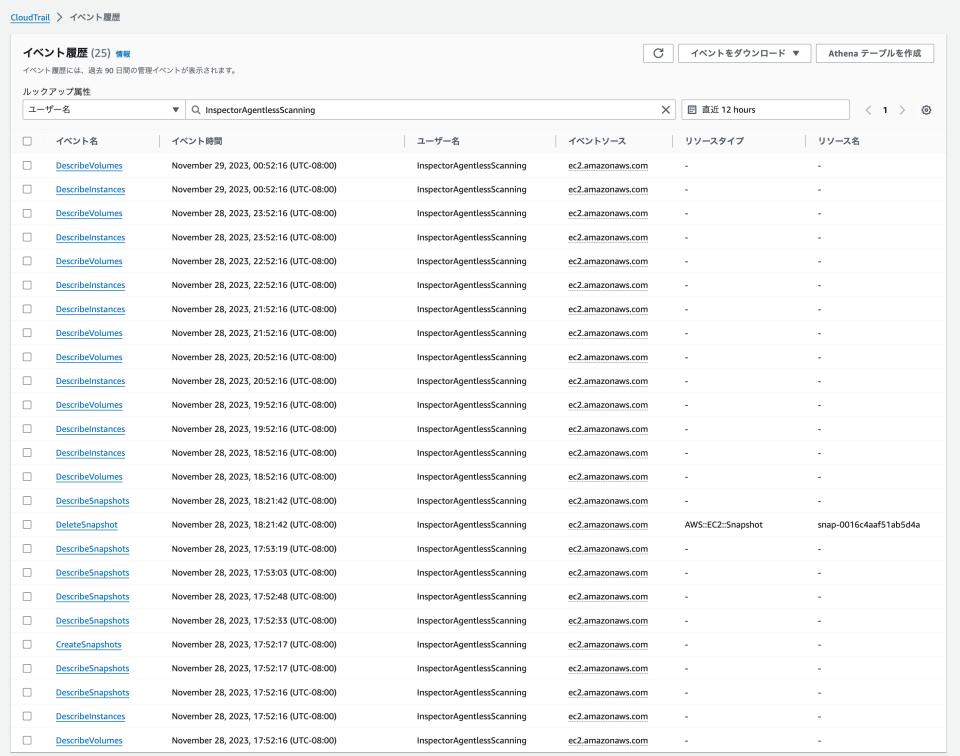Open the ユーザー名 lookup attribute dropdown
The height and width of the screenshot is (756, 960).
coord(103,110)
